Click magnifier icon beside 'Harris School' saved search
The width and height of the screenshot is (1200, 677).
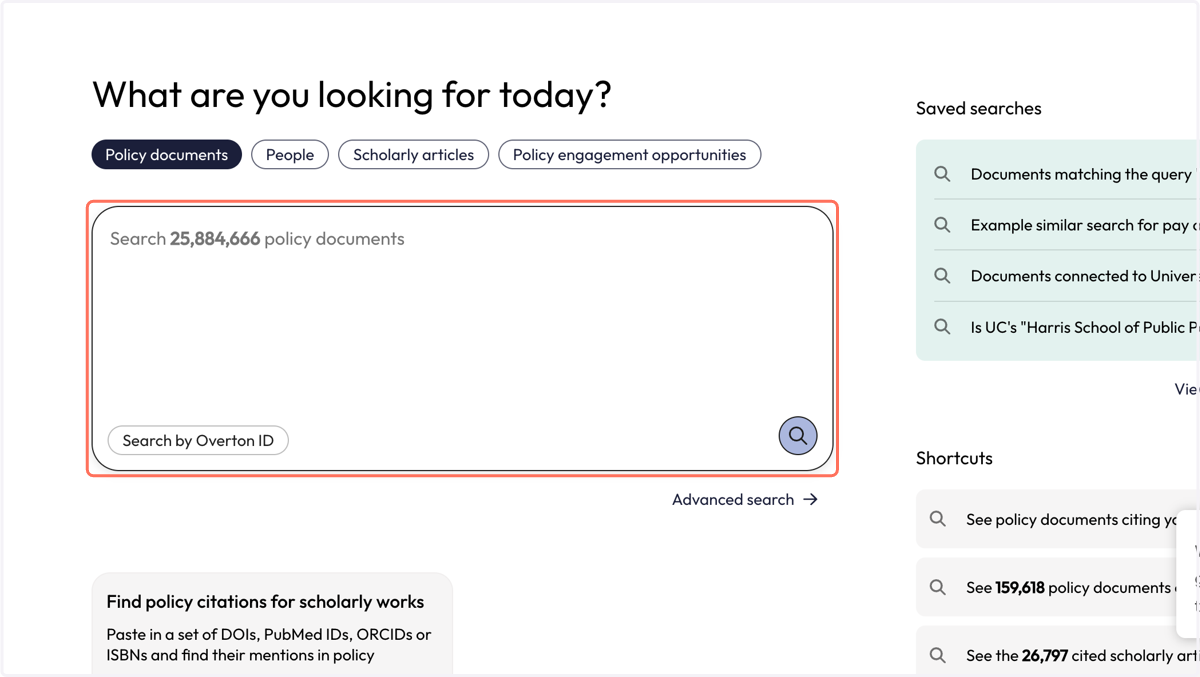(x=942, y=327)
